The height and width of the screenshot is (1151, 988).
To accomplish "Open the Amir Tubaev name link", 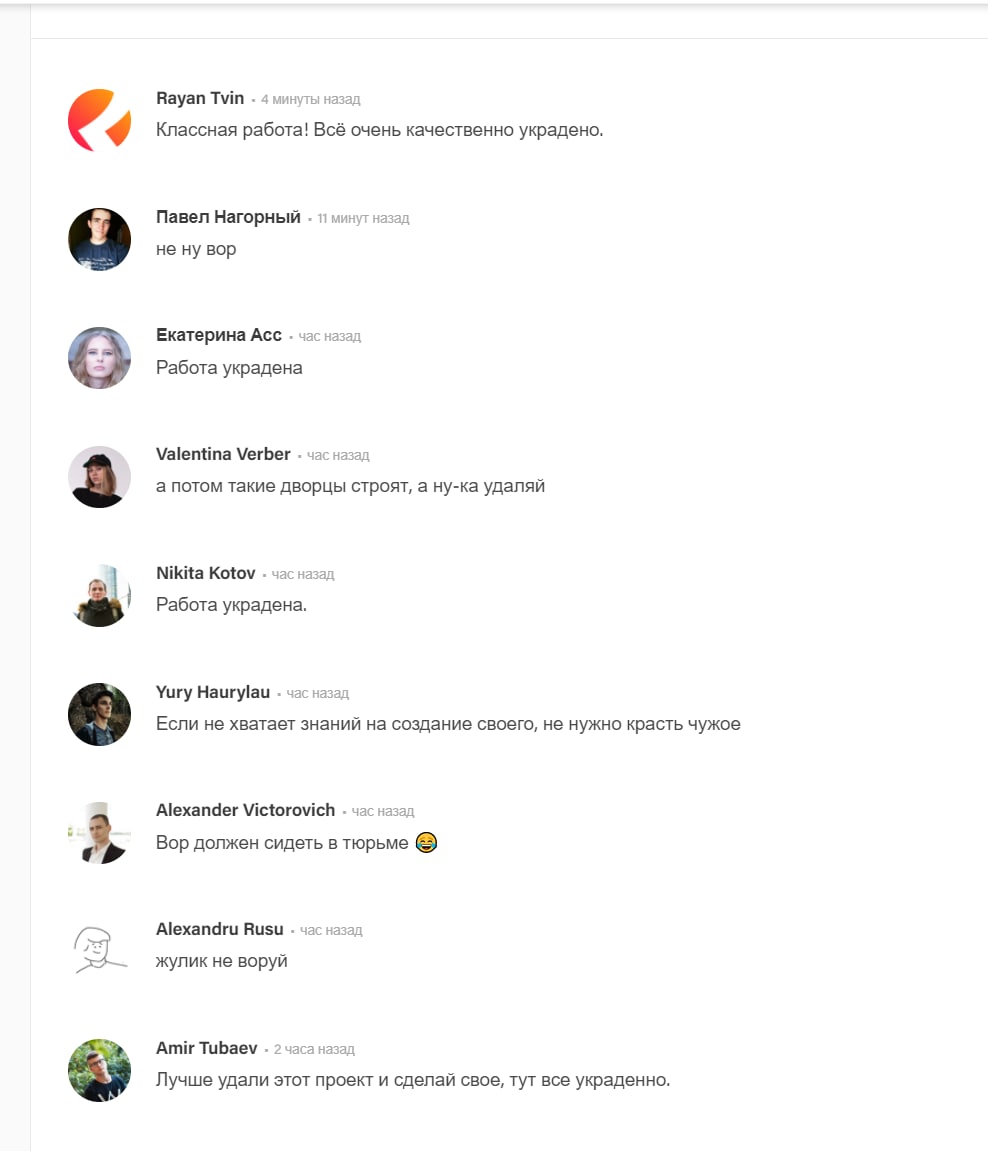I will (206, 1048).
